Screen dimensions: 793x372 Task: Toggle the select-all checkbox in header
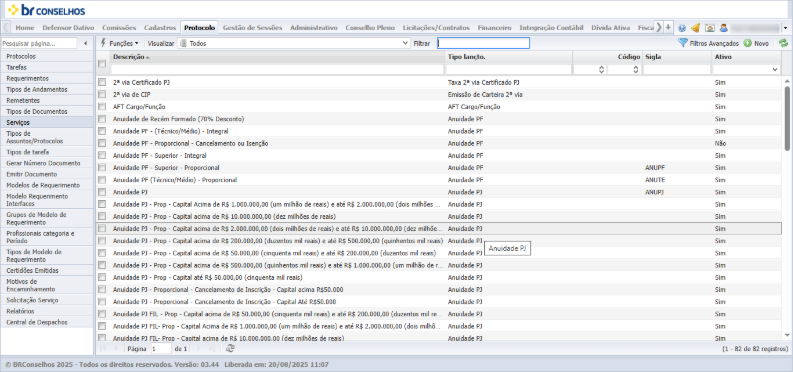[x=102, y=63]
